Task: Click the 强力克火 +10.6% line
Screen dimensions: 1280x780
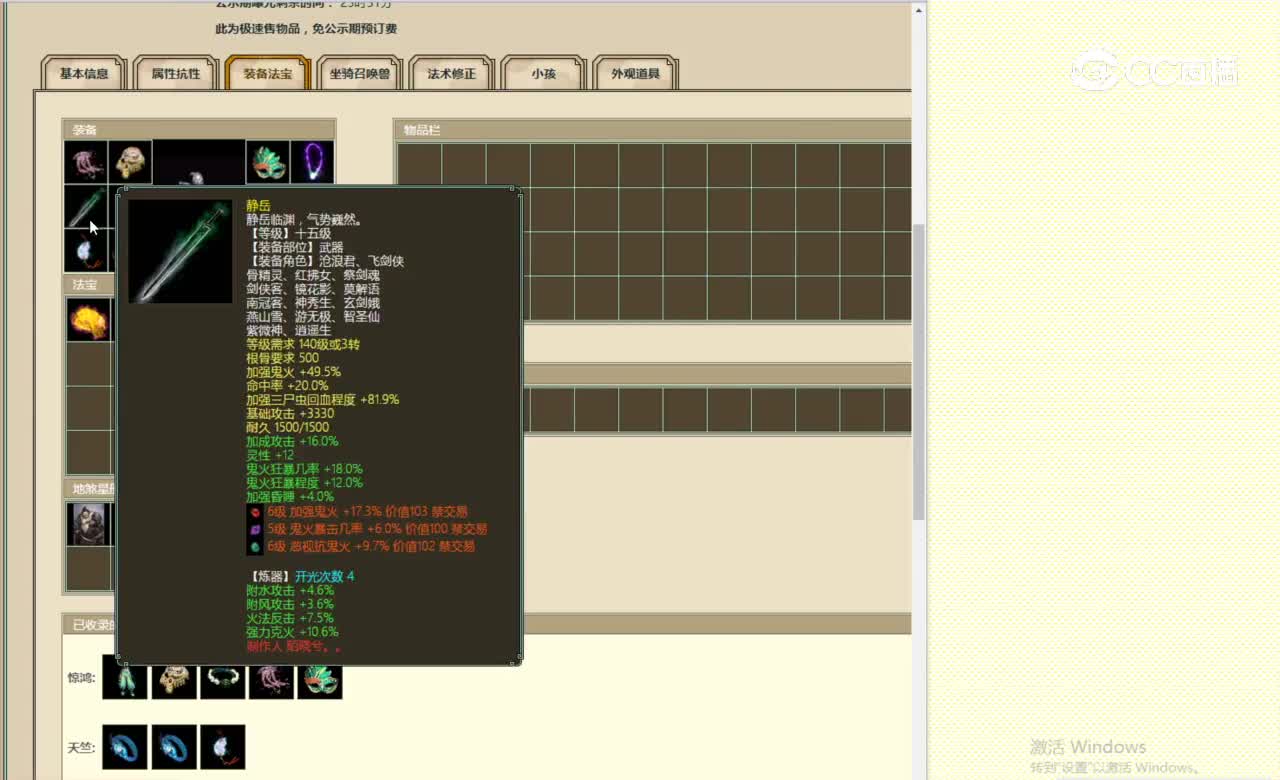Action: (x=292, y=632)
